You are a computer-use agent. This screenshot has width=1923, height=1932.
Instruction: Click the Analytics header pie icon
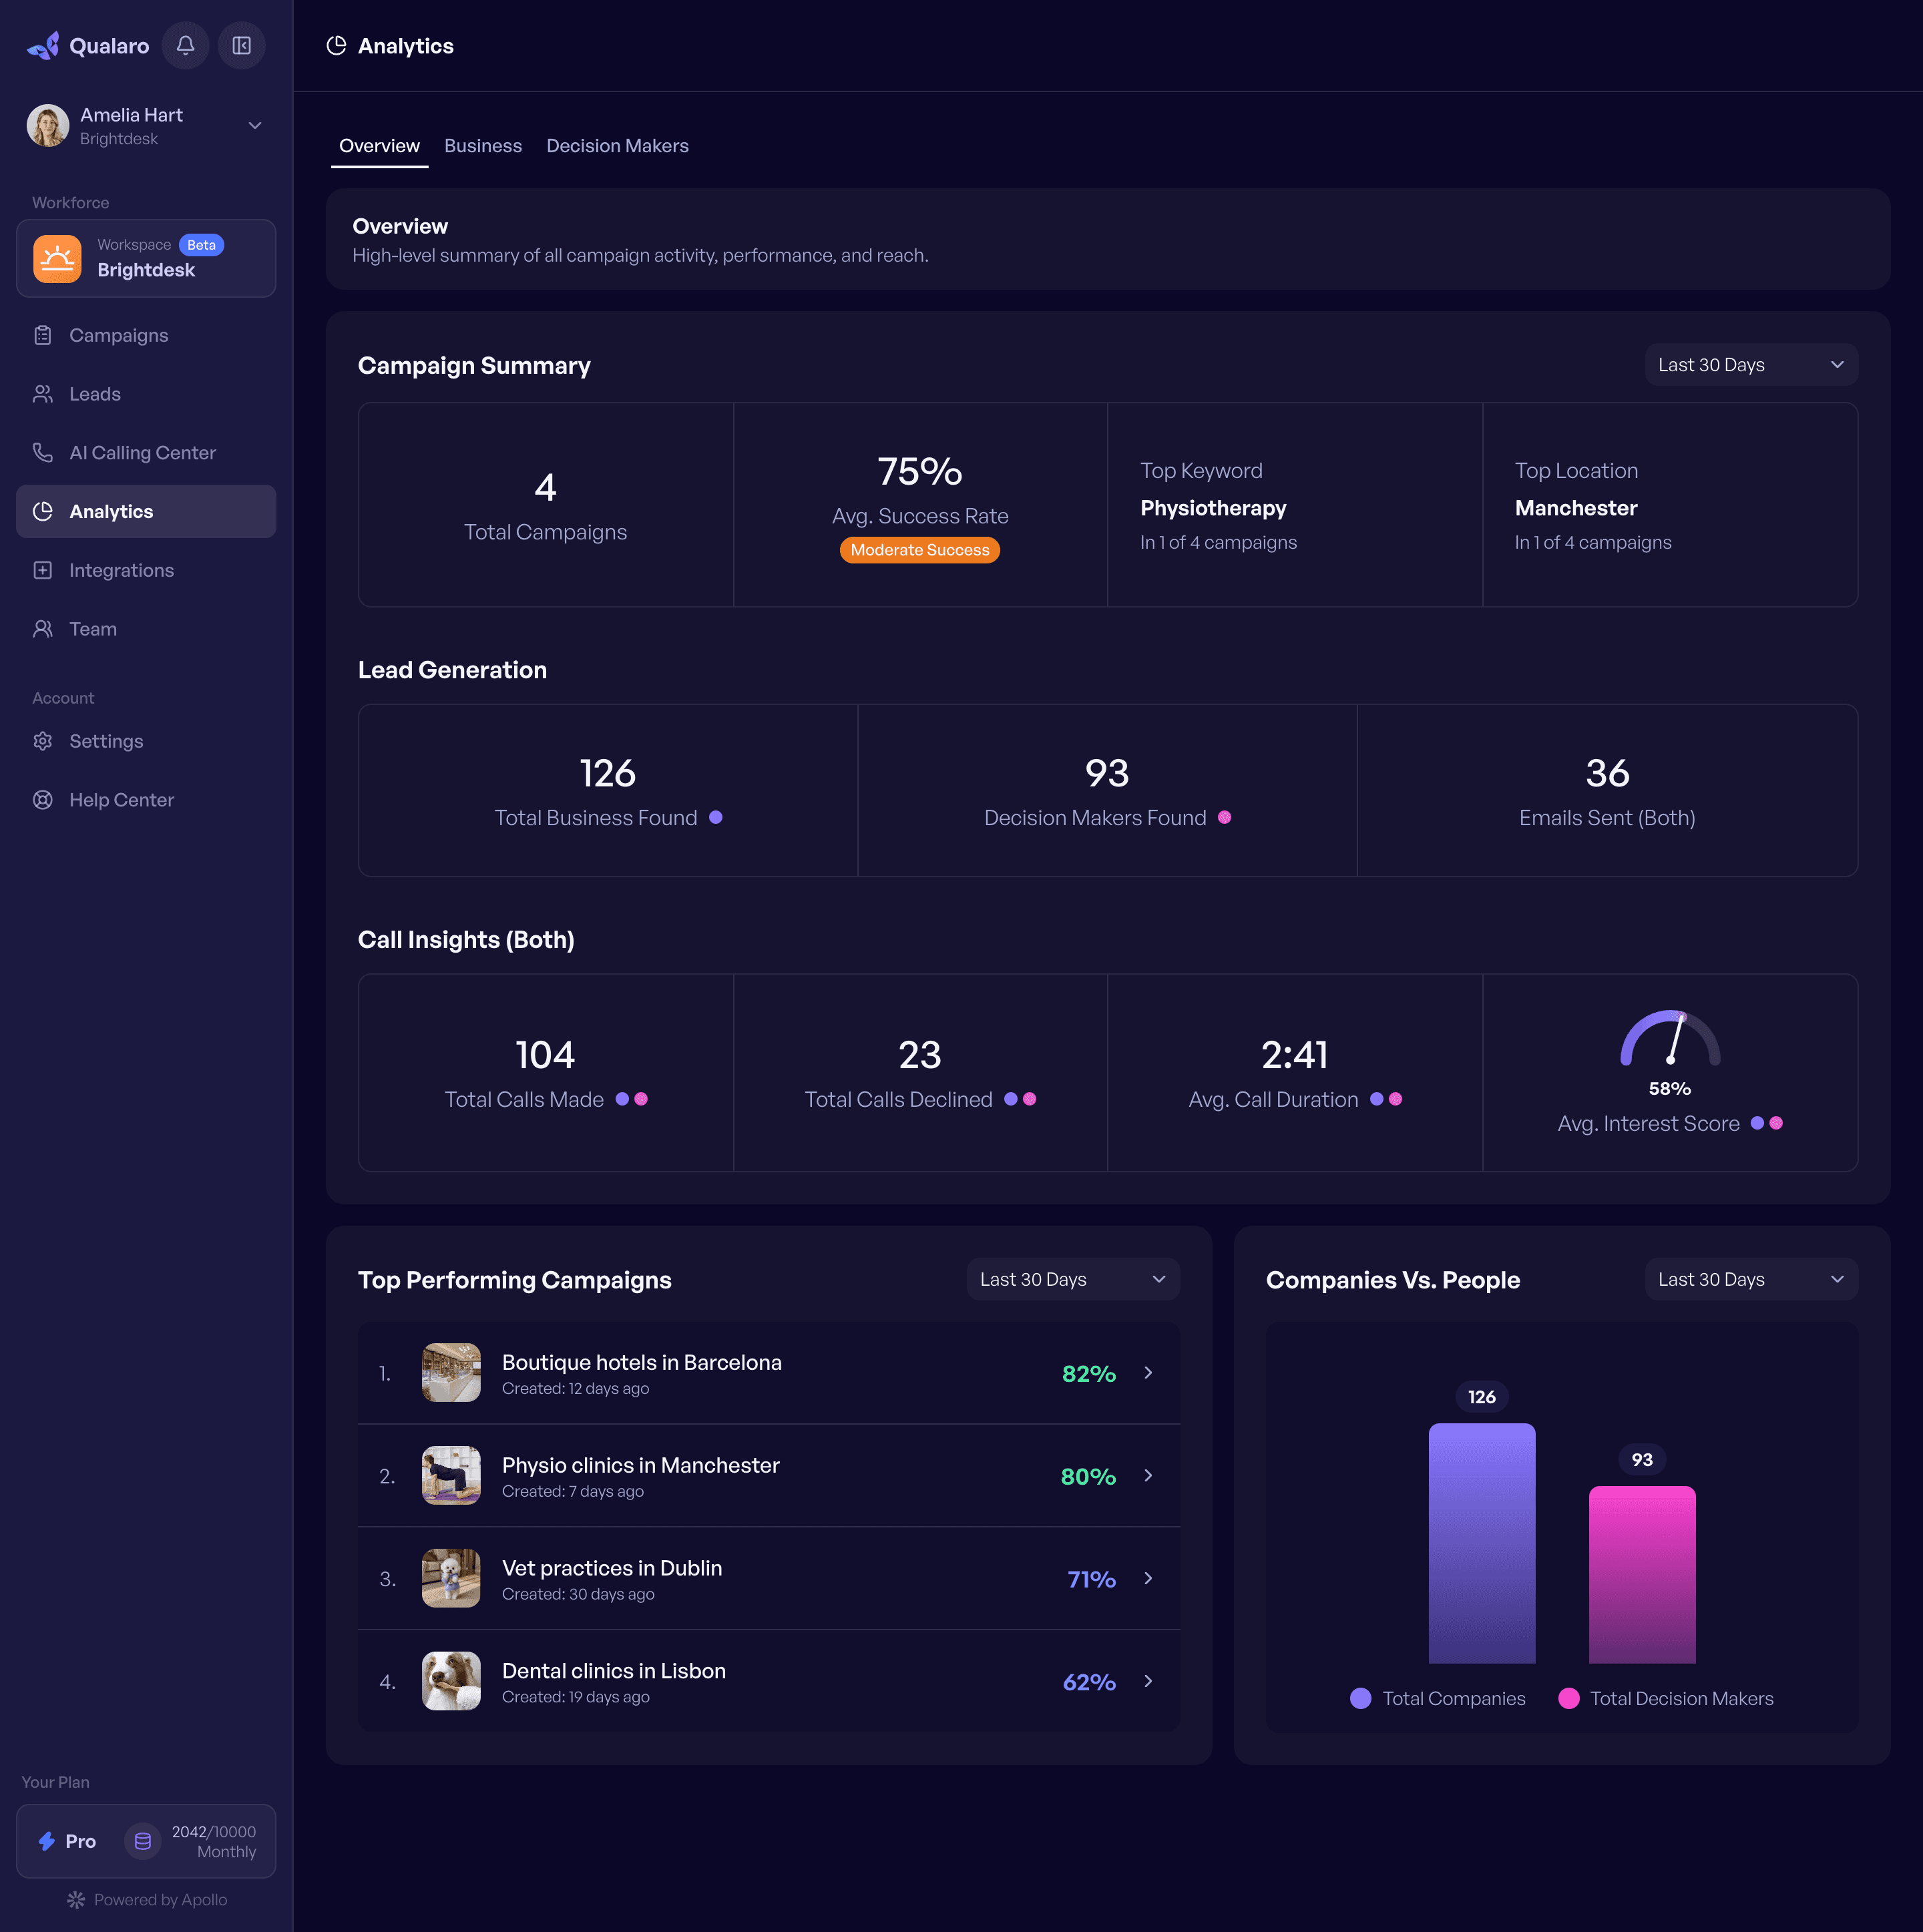336,46
